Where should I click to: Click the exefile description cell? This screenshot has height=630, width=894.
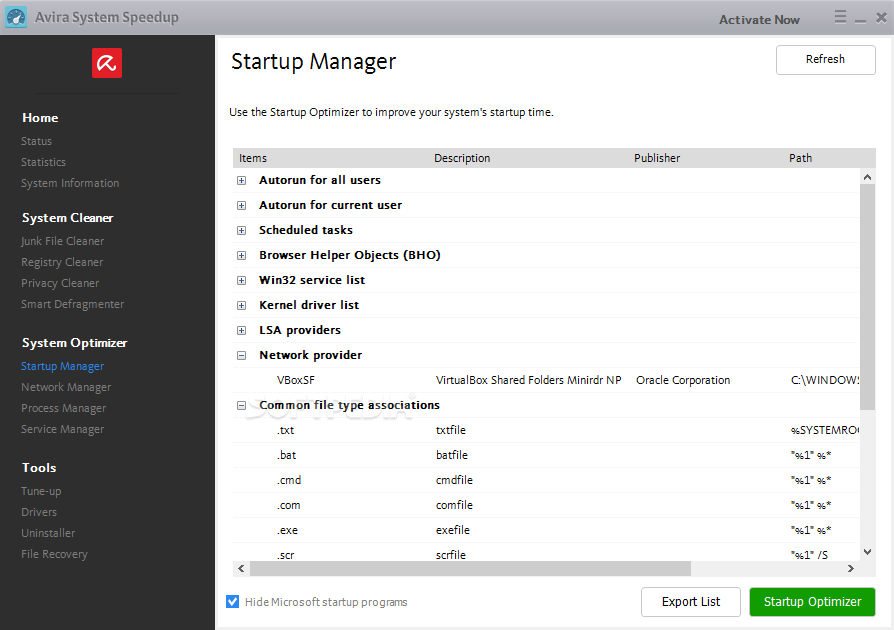453,530
